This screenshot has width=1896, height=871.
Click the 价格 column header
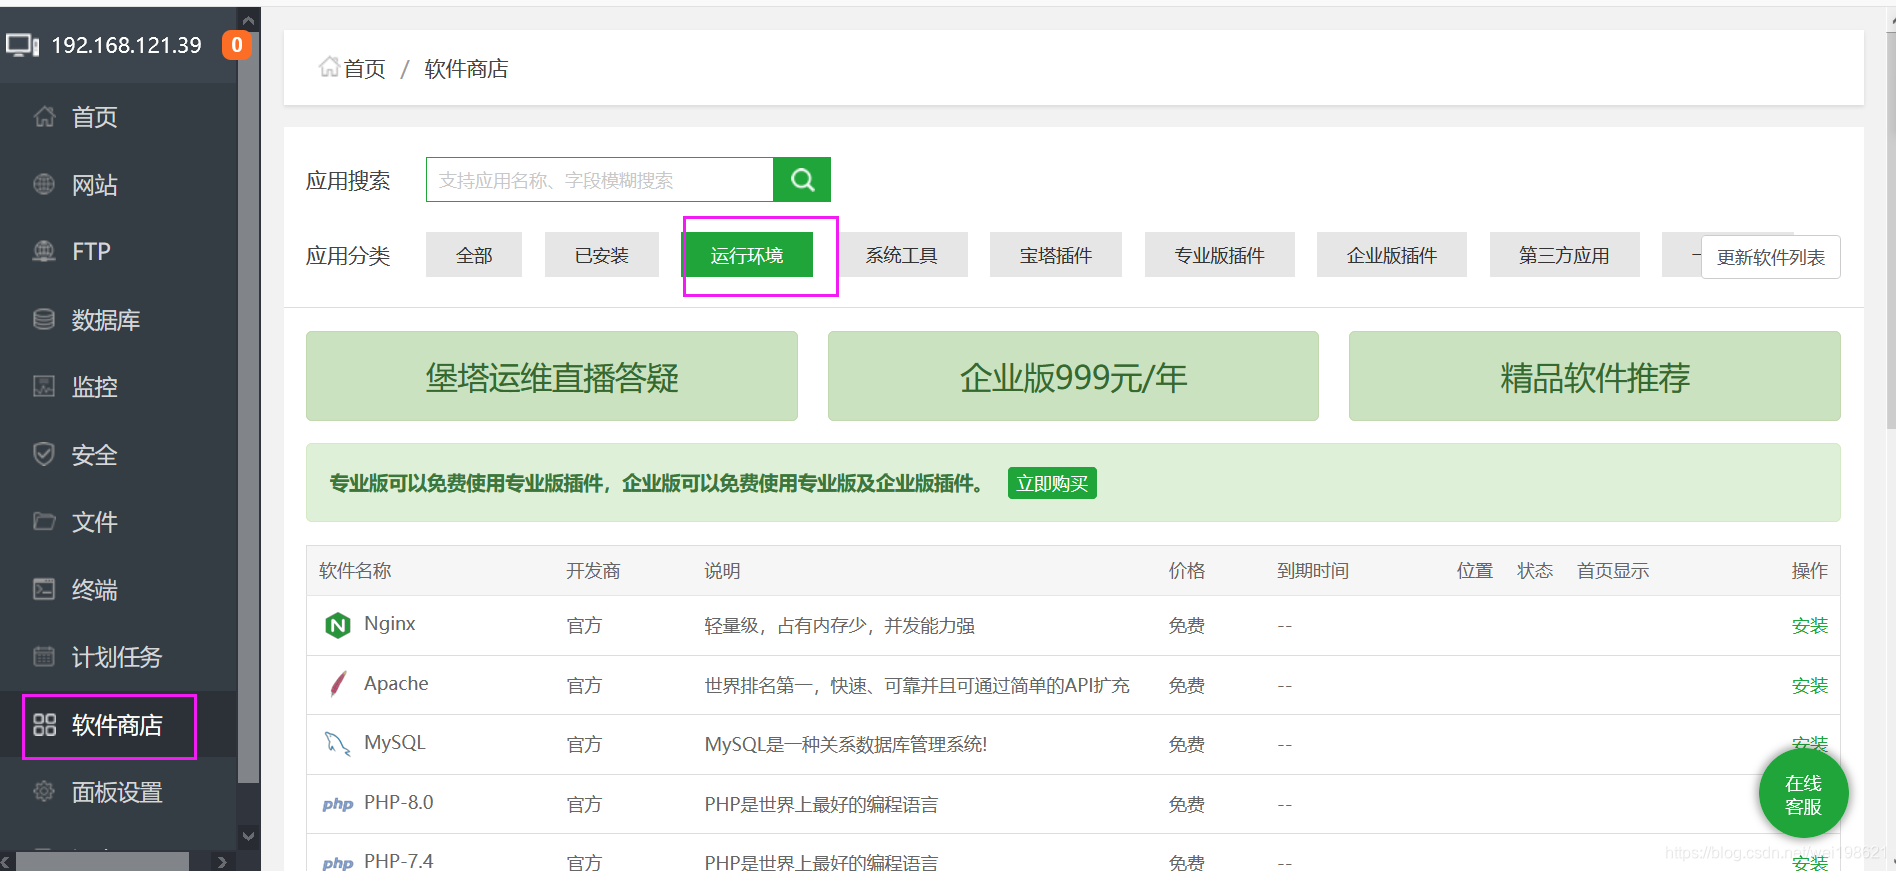[1187, 571]
